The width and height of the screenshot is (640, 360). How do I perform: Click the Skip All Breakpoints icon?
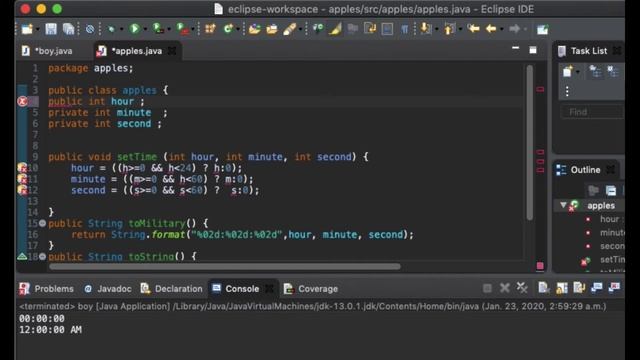point(90,29)
